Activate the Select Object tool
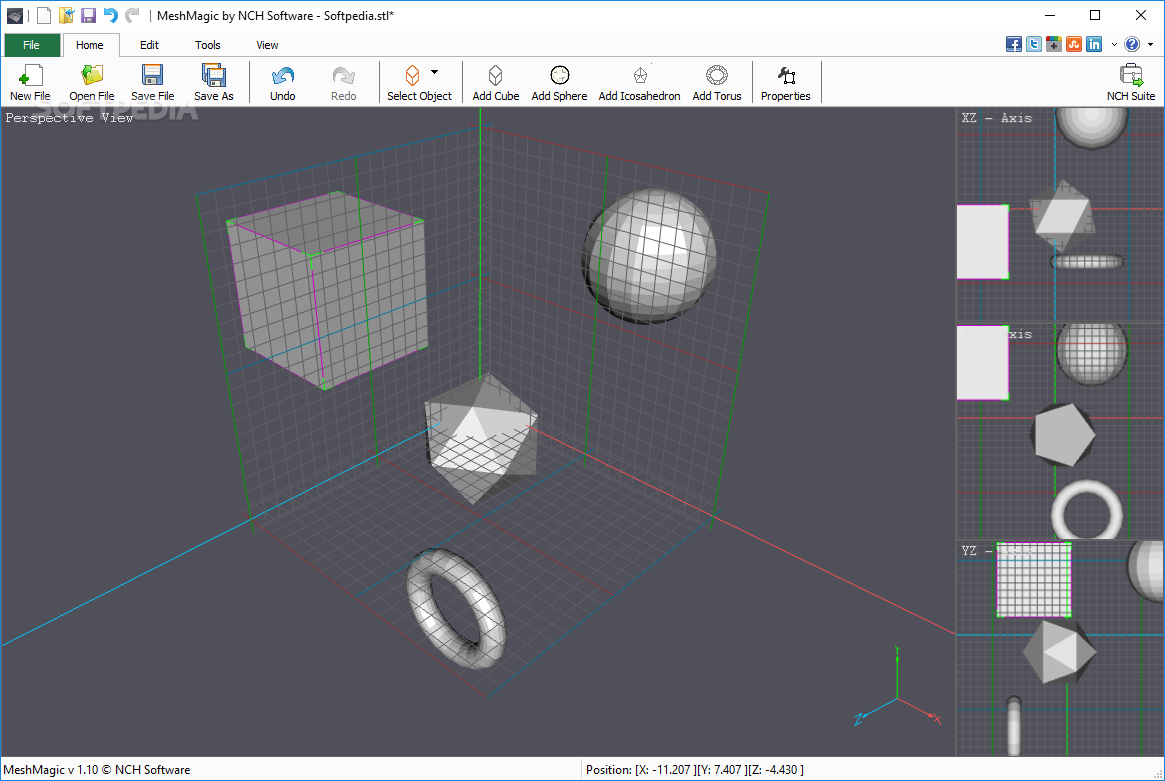This screenshot has height=781, width=1165. click(419, 82)
